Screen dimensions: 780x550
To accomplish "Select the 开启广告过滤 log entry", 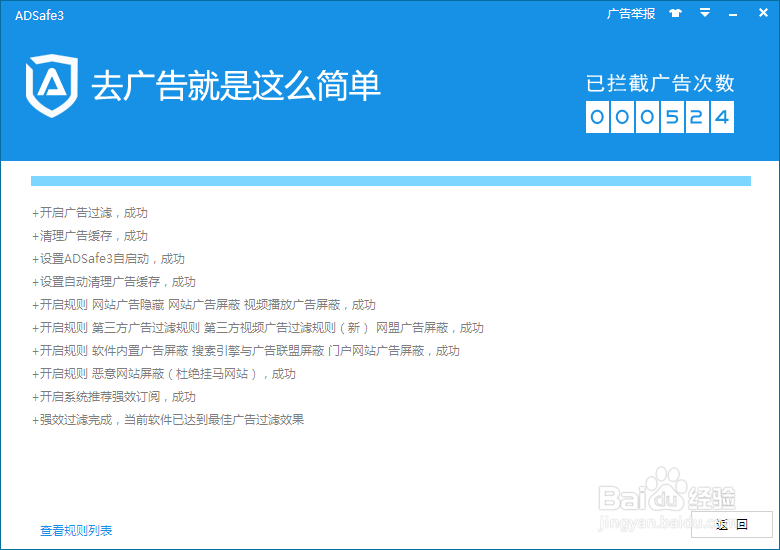I will click(x=90, y=213).
